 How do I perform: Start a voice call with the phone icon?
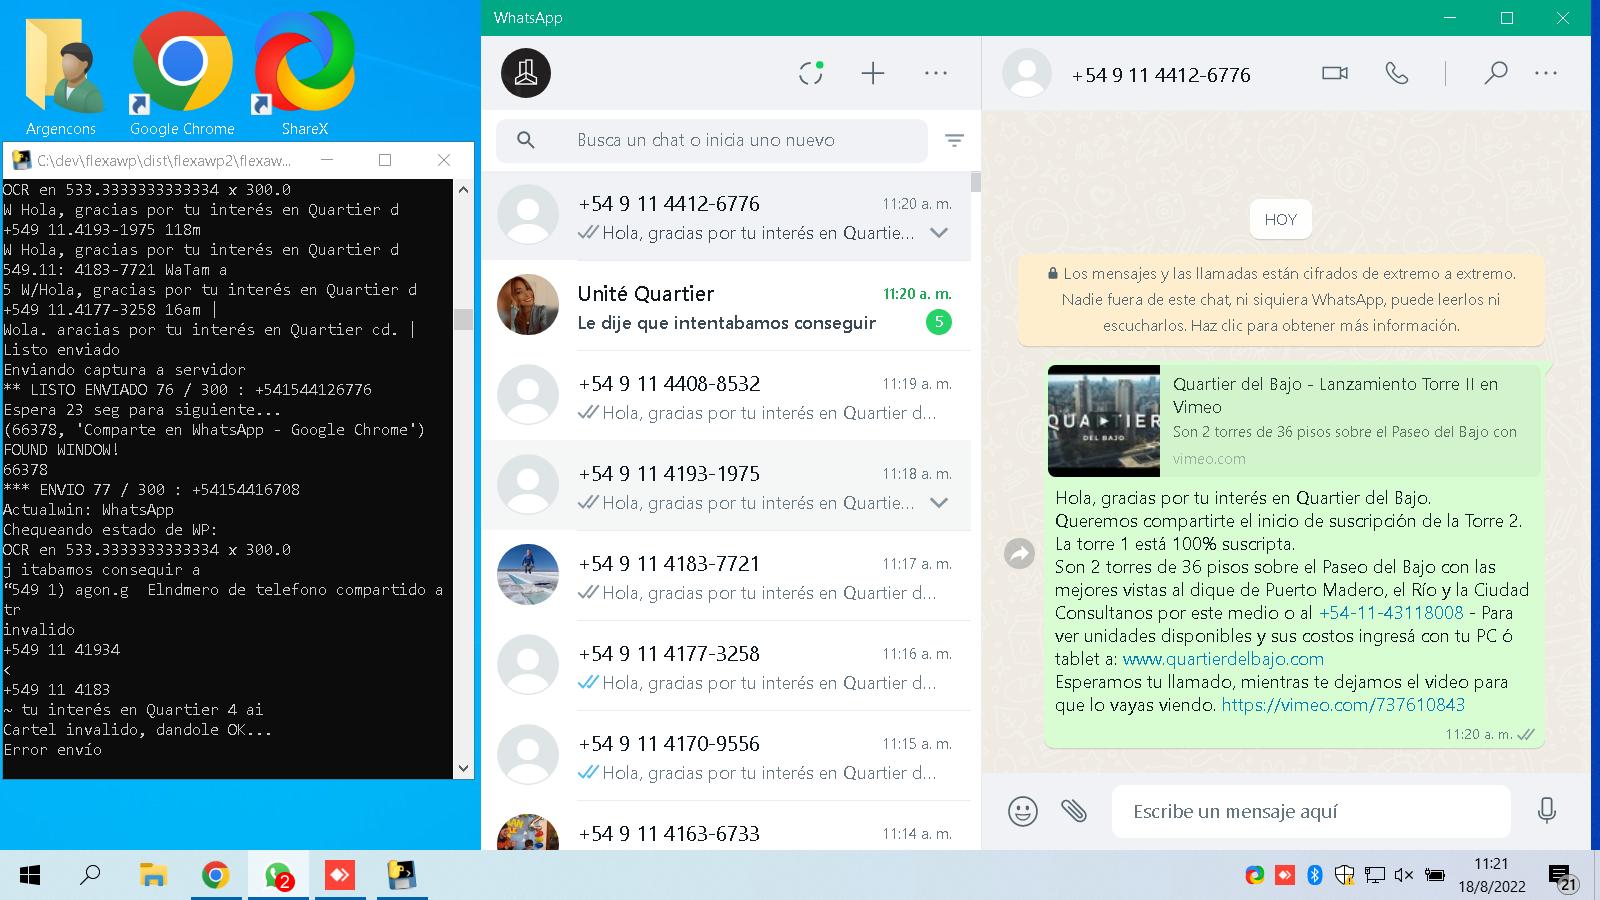(x=1396, y=73)
